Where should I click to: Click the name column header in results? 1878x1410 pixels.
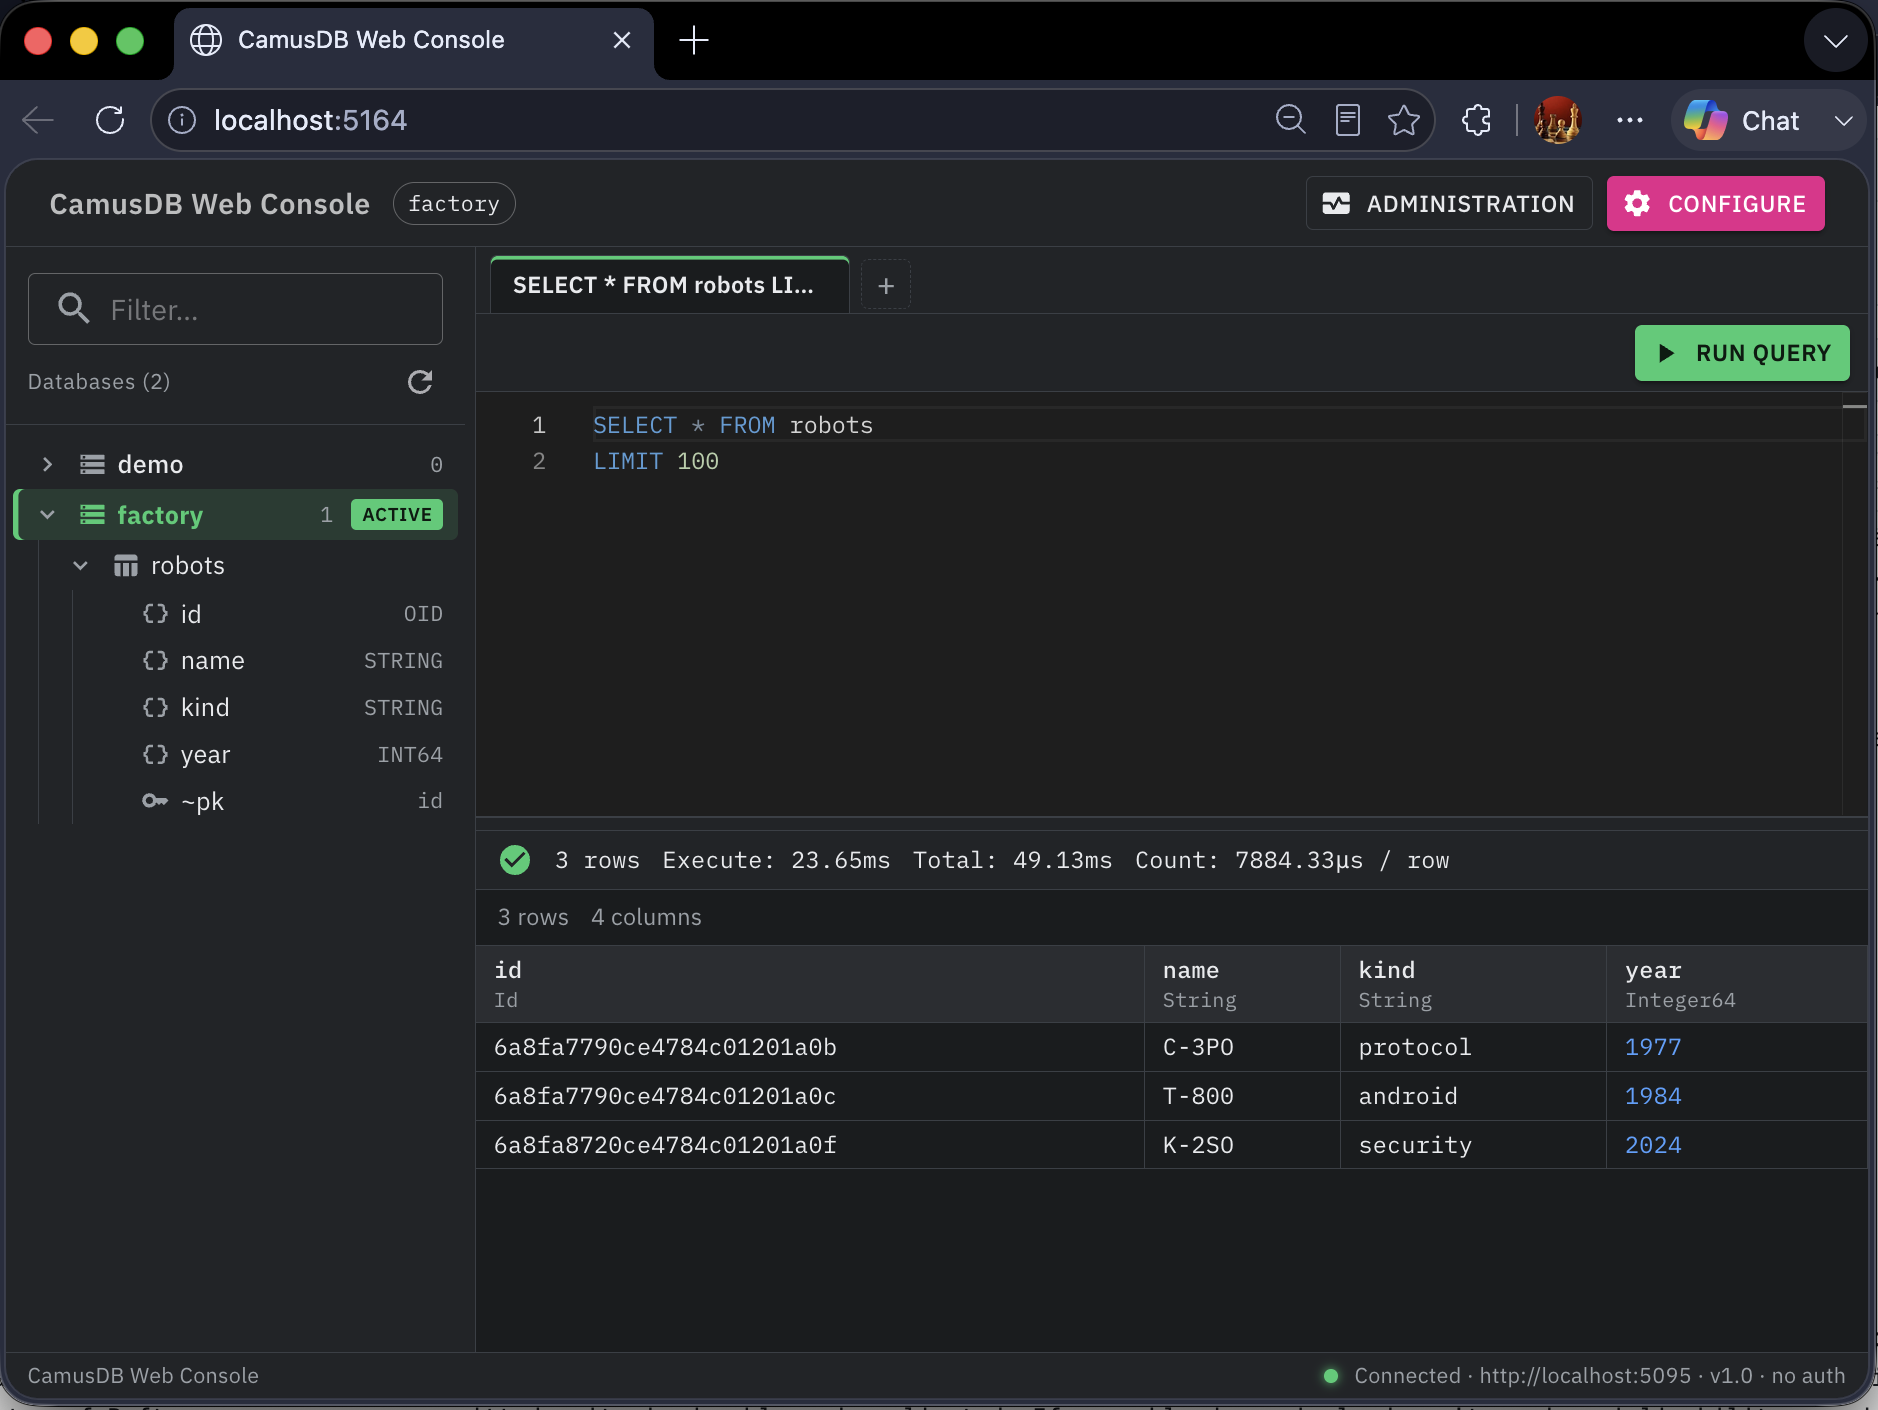pos(1242,984)
